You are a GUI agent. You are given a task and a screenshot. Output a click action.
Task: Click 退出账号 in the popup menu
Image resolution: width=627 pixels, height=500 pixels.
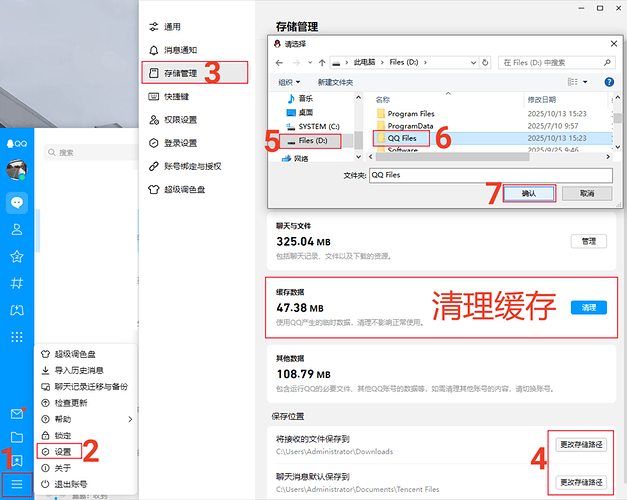tap(86, 484)
